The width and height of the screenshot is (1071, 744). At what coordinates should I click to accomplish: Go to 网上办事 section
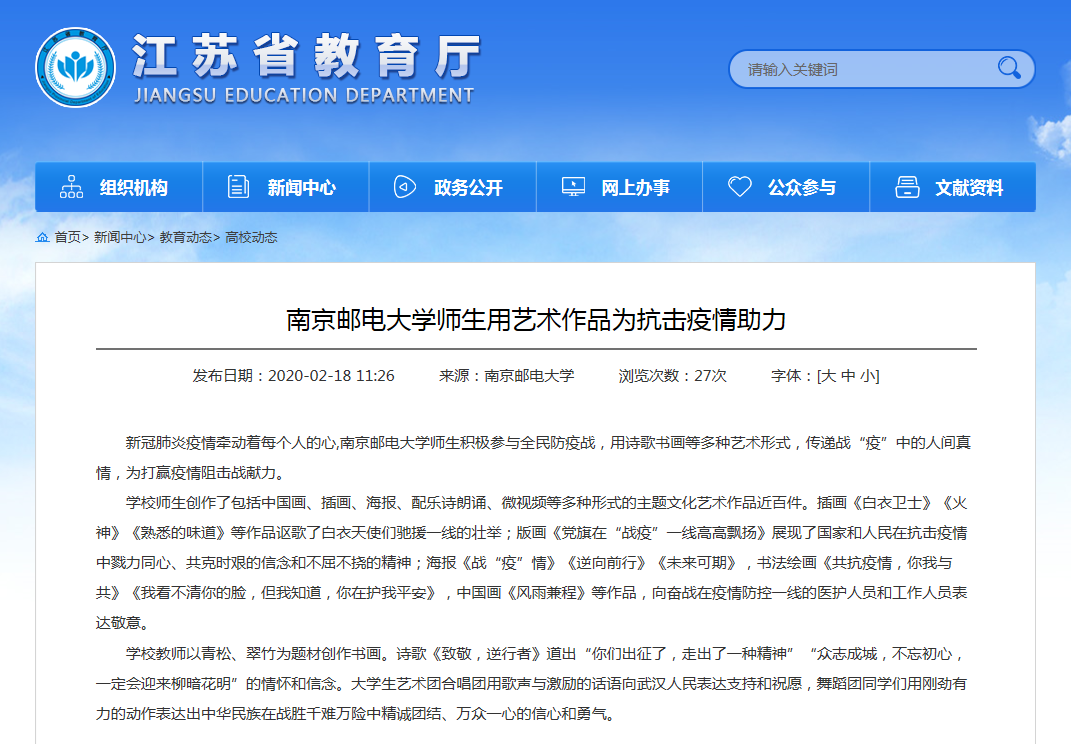(635, 188)
